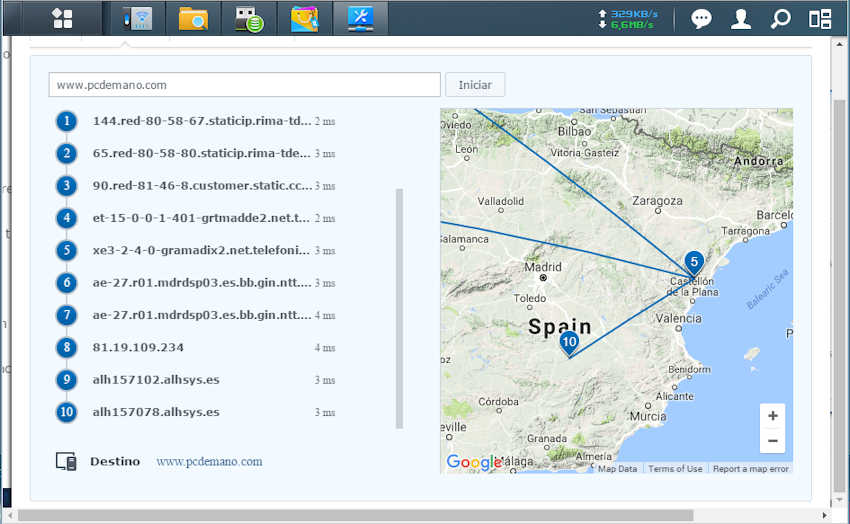The width and height of the screenshot is (850, 524).
Task: Select hop 1 number badge
Action: tap(67, 121)
